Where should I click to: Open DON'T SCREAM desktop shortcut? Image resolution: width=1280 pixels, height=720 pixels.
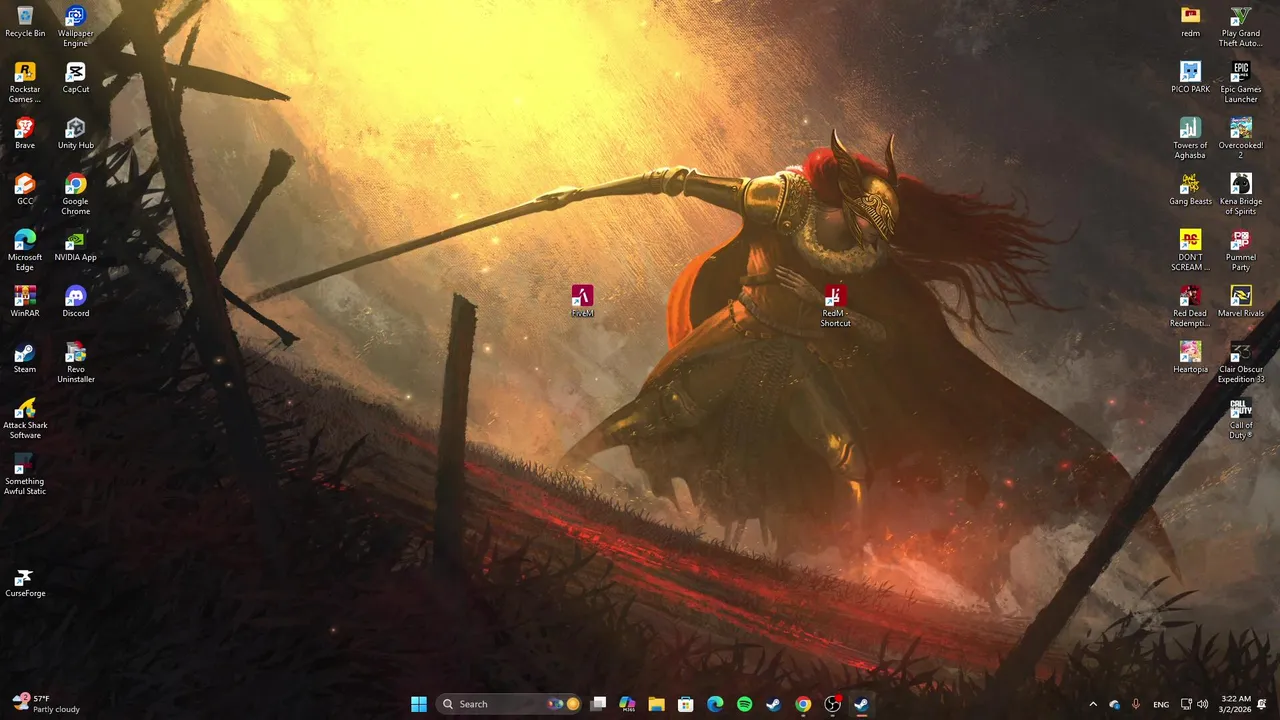(1190, 251)
